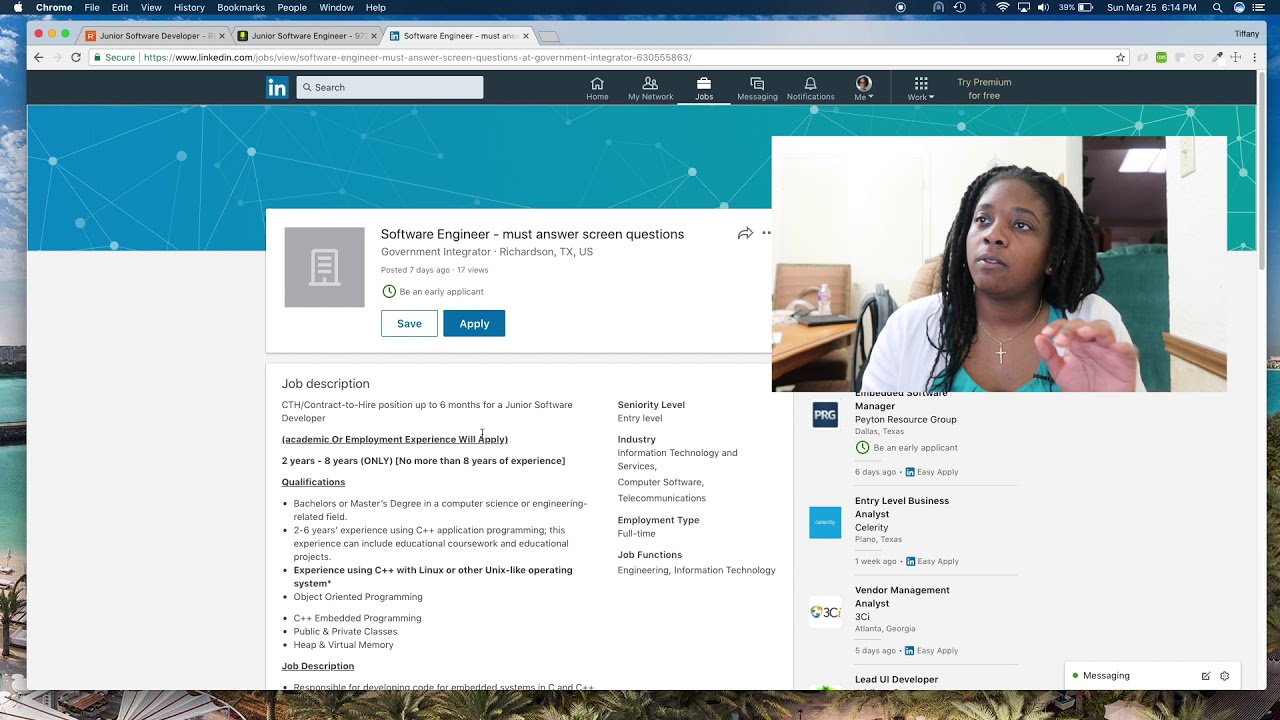Open the Window menu
This screenshot has width=1280, height=720.
[336, 7]
